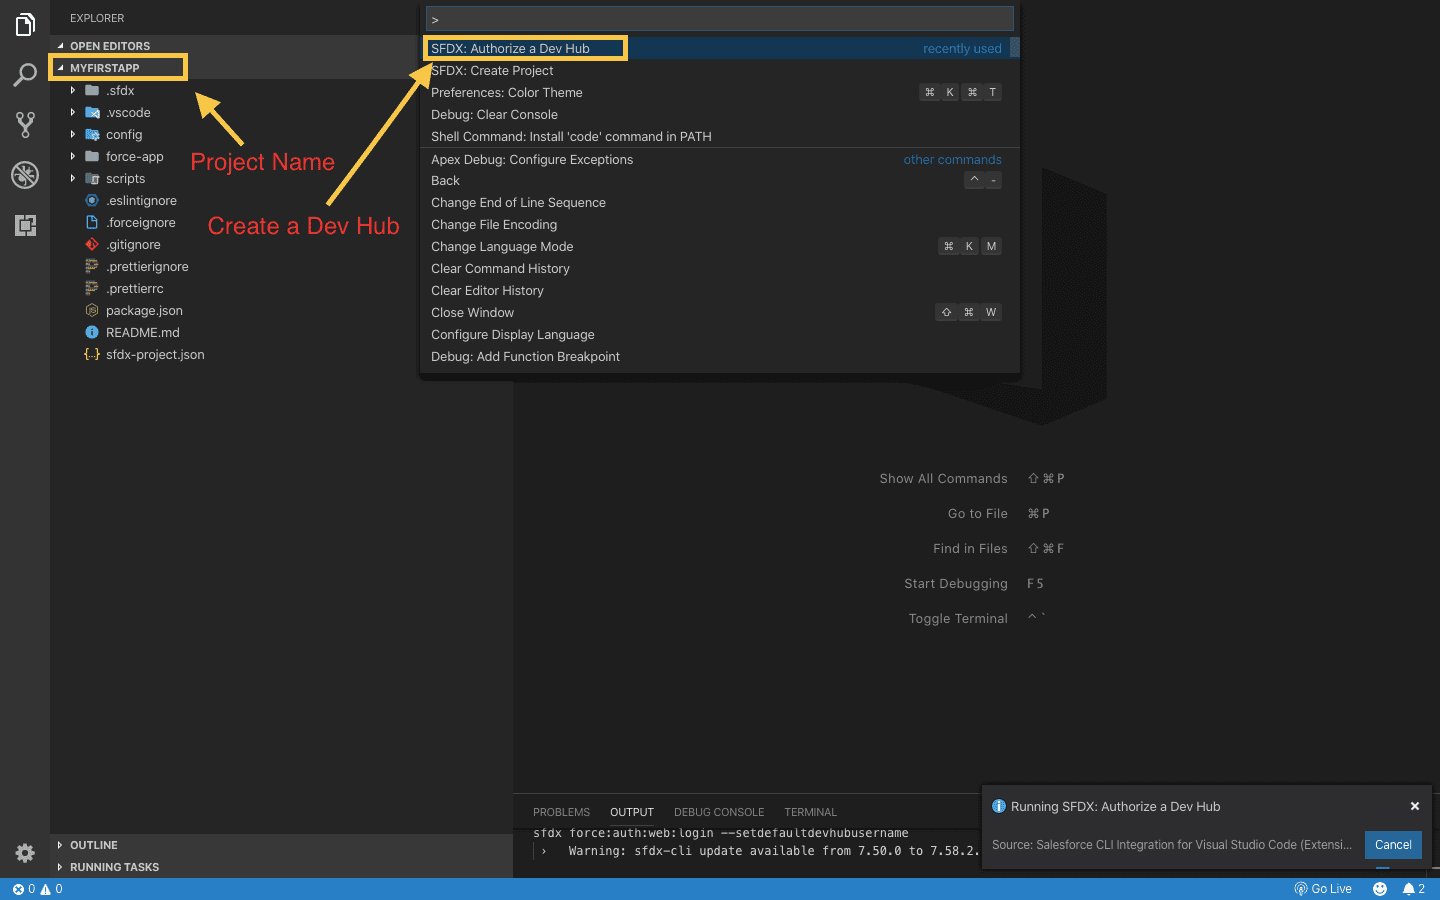This screenshot has width=1440, height=900.
Task: Click the Go Live status bar item
Action: 1323,889
